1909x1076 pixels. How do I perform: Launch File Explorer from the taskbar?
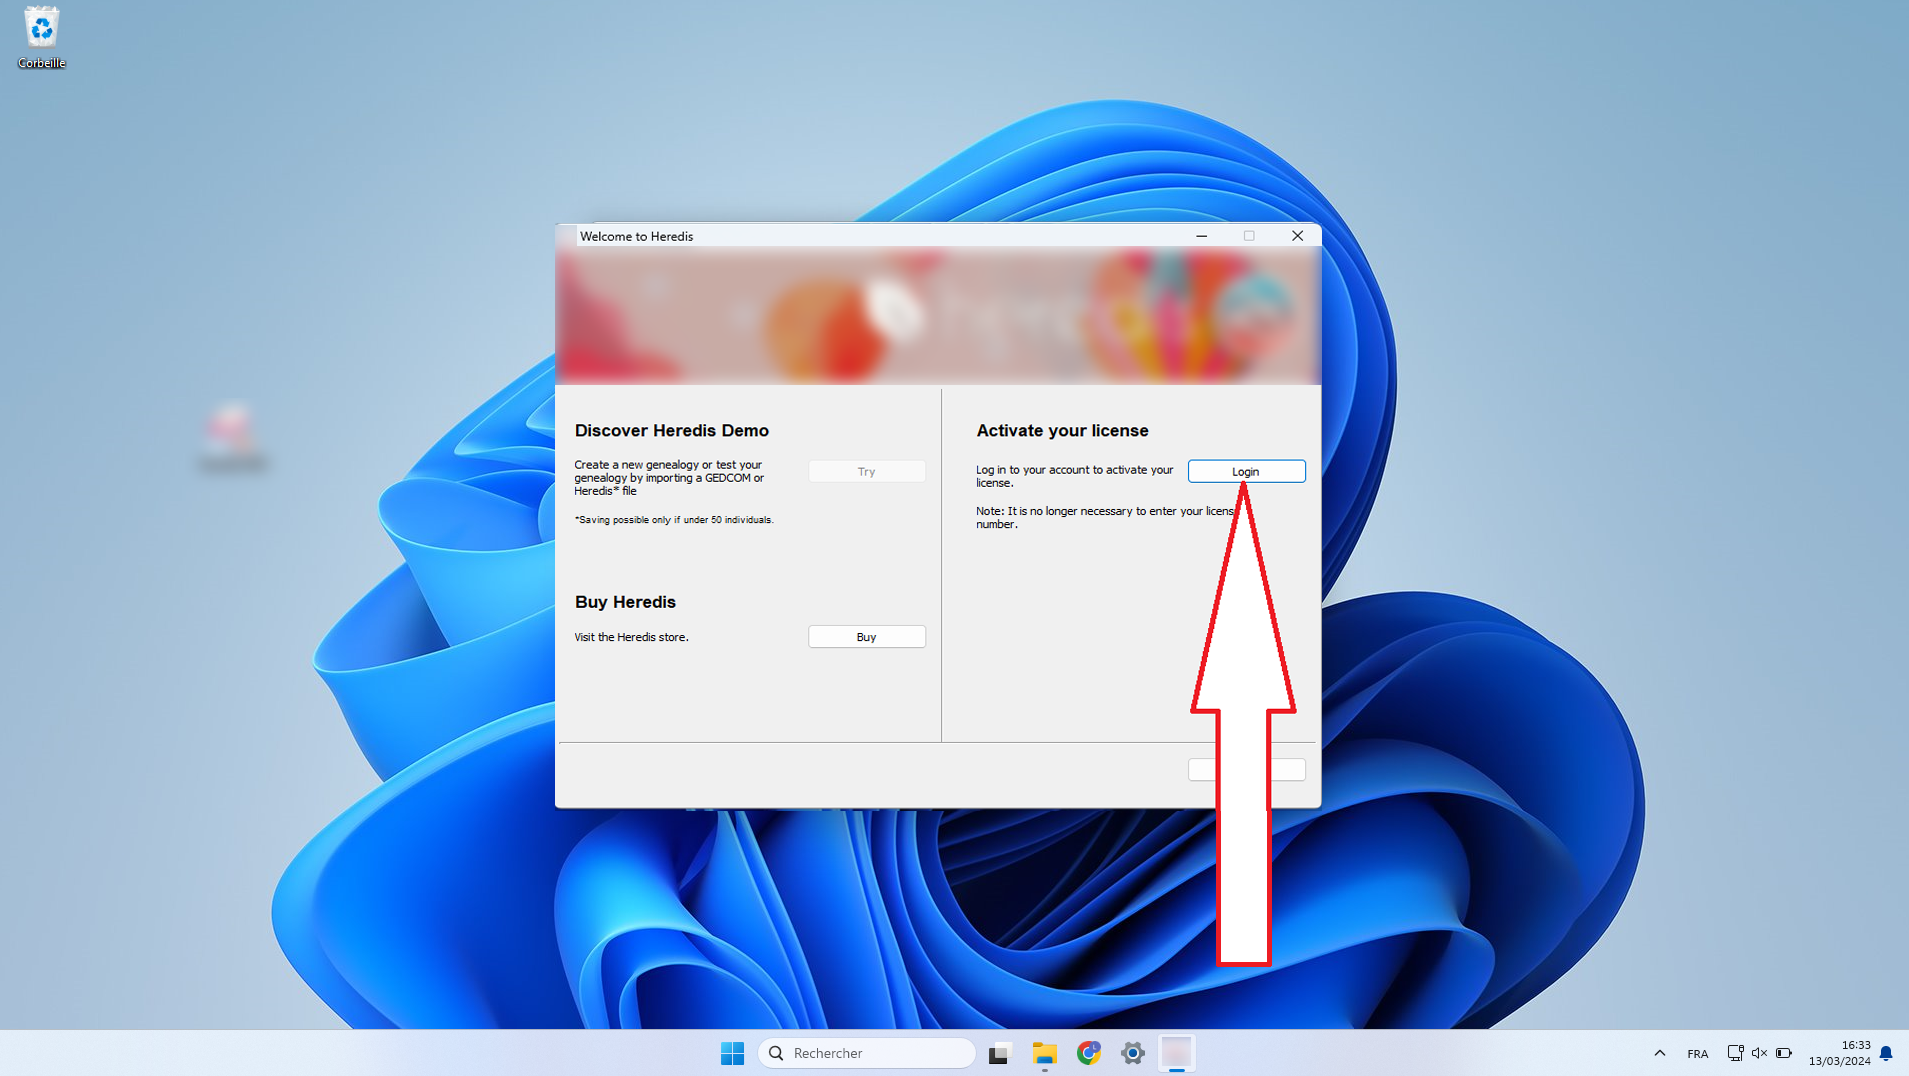1044,1053
